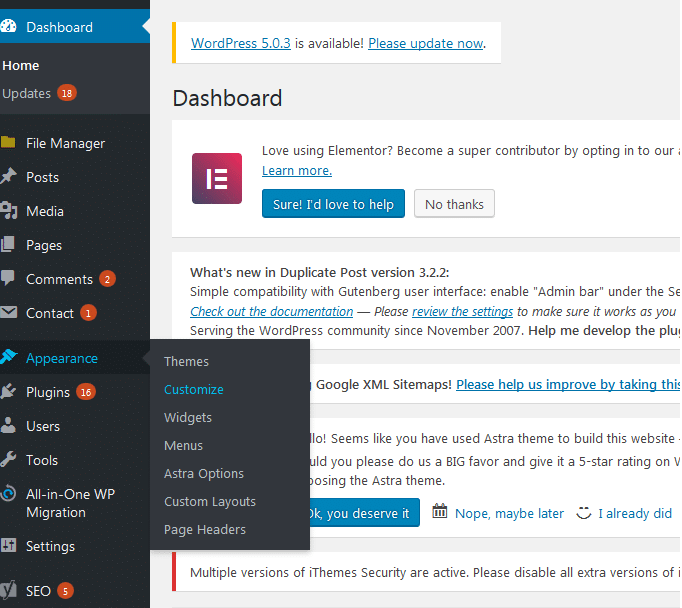Go to the Home submenu
The width and height of the screenshot is (682, 608).
pyautogui.click(x=21, y=66)
